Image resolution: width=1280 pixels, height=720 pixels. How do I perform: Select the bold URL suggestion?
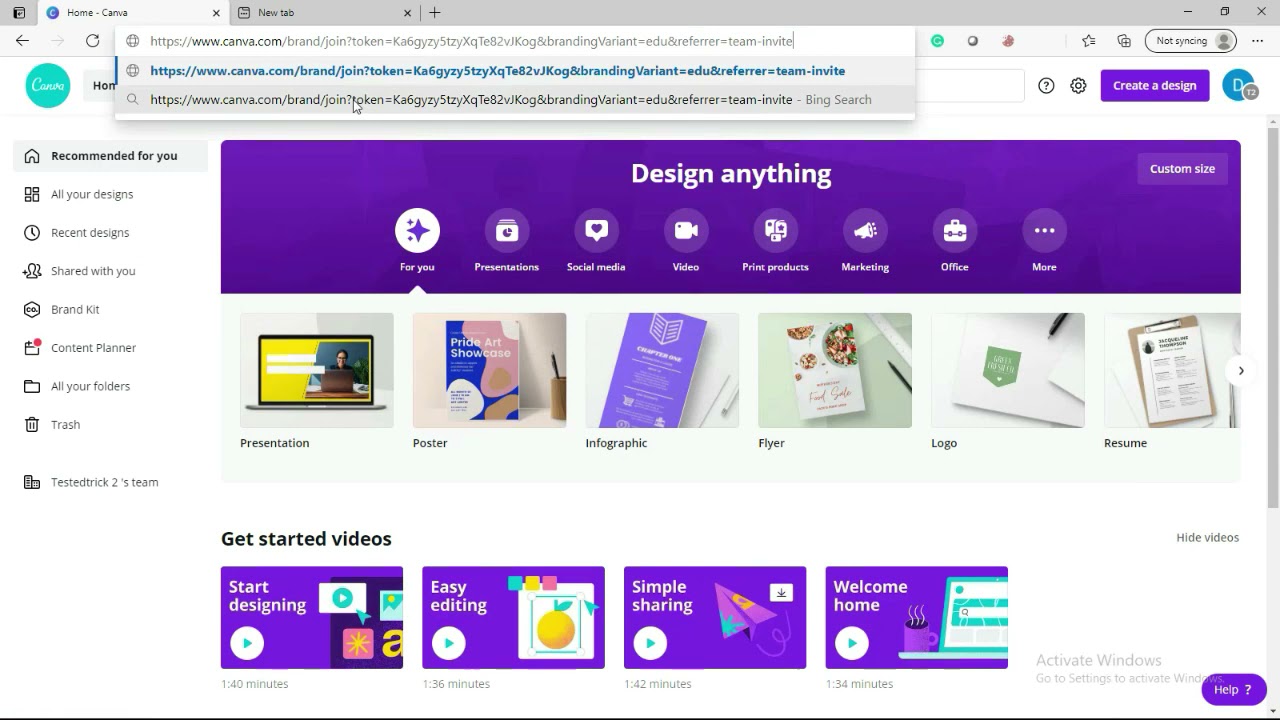coord(515,71)
